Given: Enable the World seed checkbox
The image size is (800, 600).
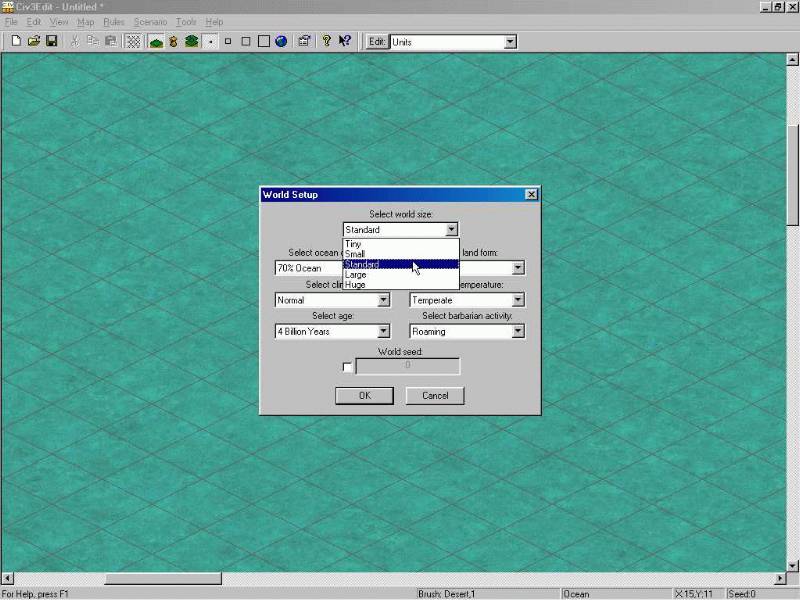Looking at the screenshot, I should 347,367.
